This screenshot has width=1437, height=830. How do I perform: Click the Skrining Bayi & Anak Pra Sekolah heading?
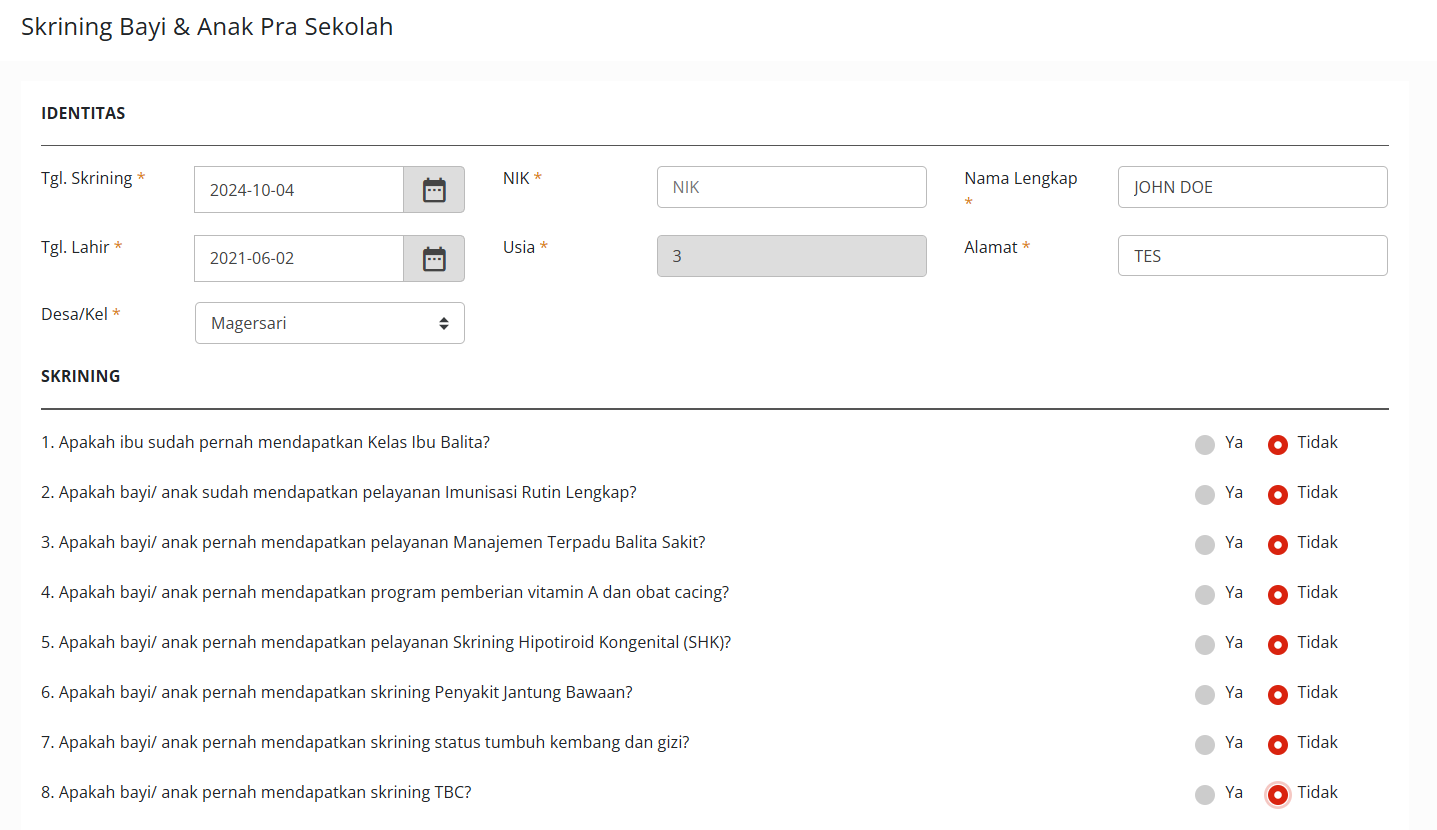207,27
